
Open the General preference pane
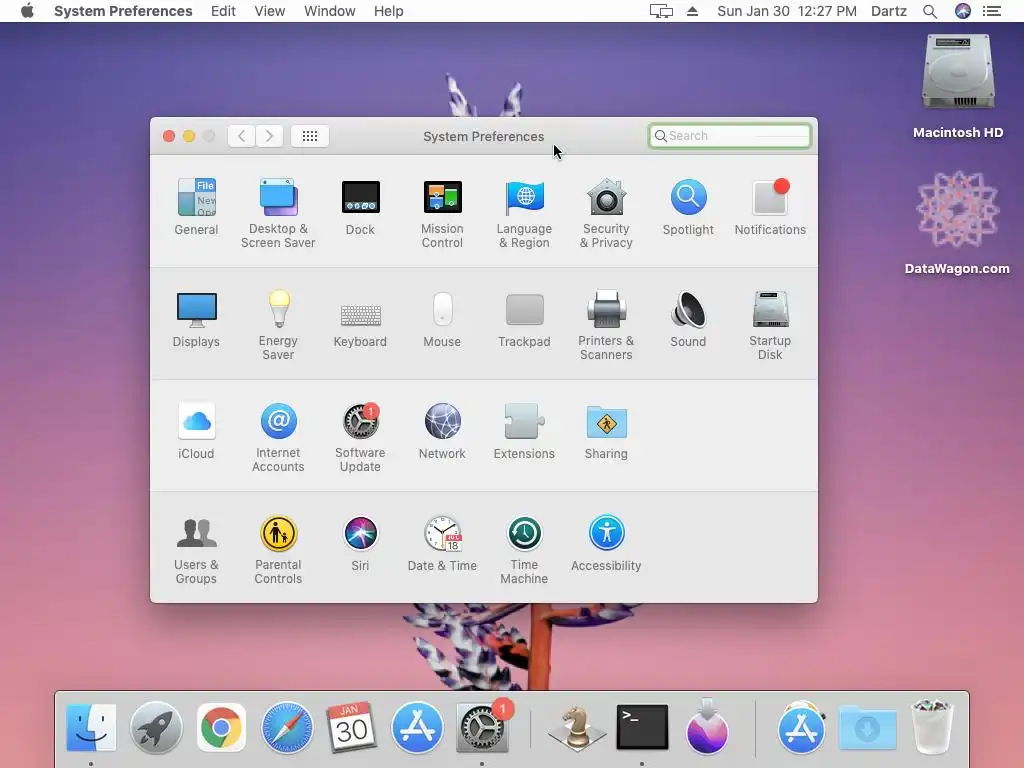[196, 206]
